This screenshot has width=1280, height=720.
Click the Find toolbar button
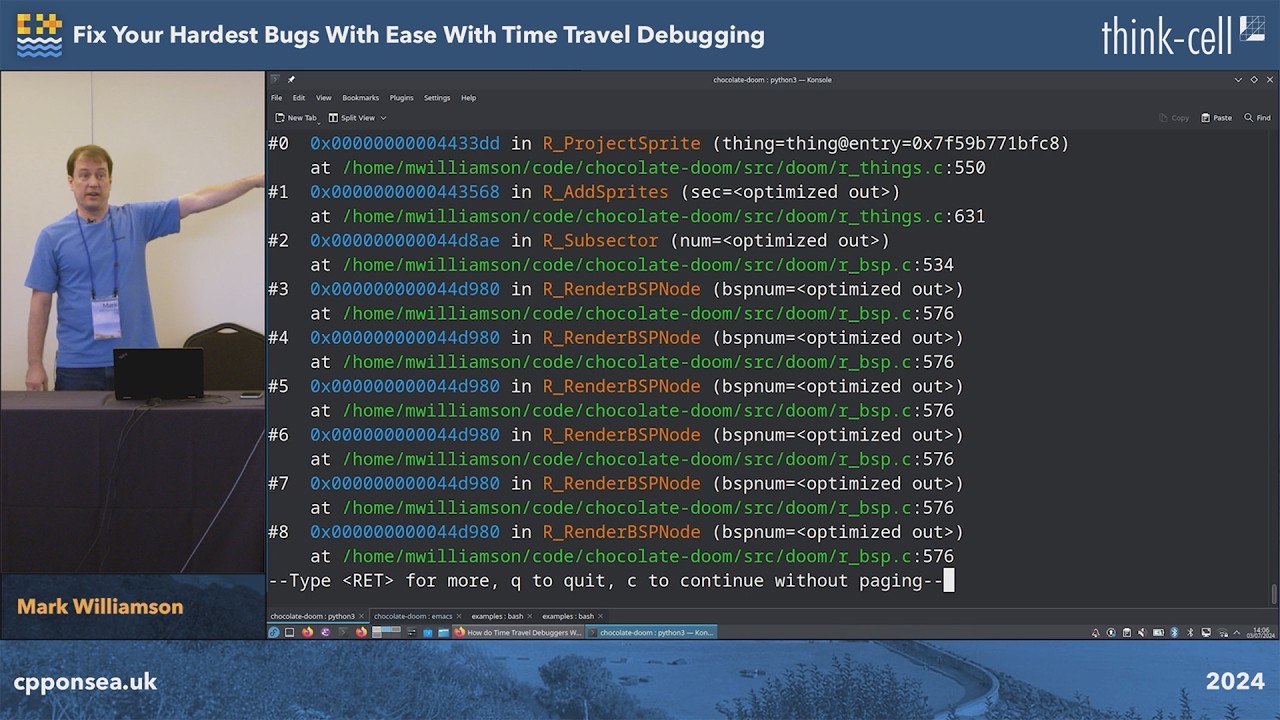click(x=1257, y=118)
